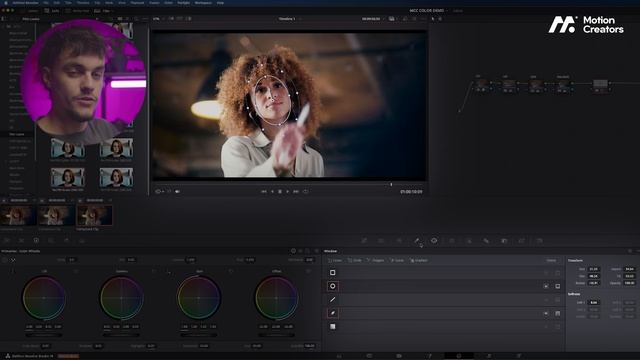640x360 pixels.
Task: Toggle mask mode on the Circle window row
Action: point(558,286)
